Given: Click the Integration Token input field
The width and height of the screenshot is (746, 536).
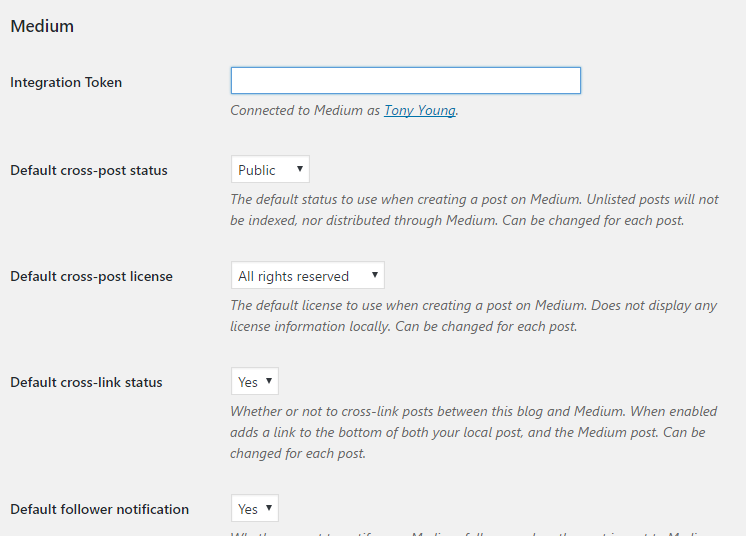Looking at the screenshot, I should 405,81.
